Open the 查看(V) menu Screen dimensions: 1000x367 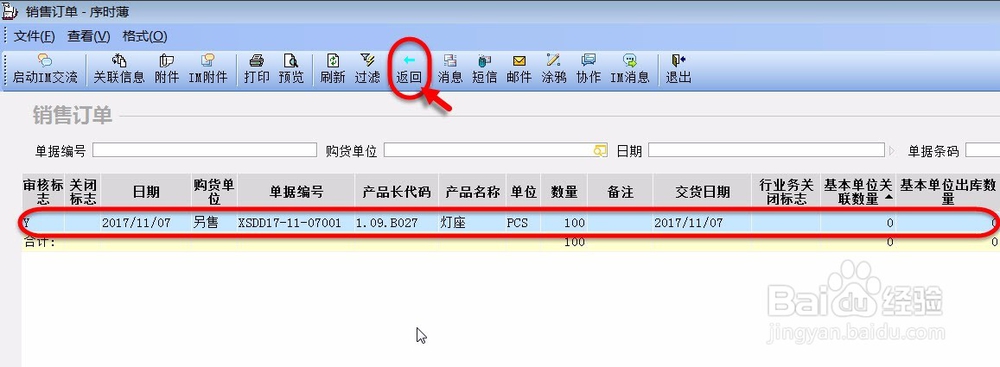(89, 36)
